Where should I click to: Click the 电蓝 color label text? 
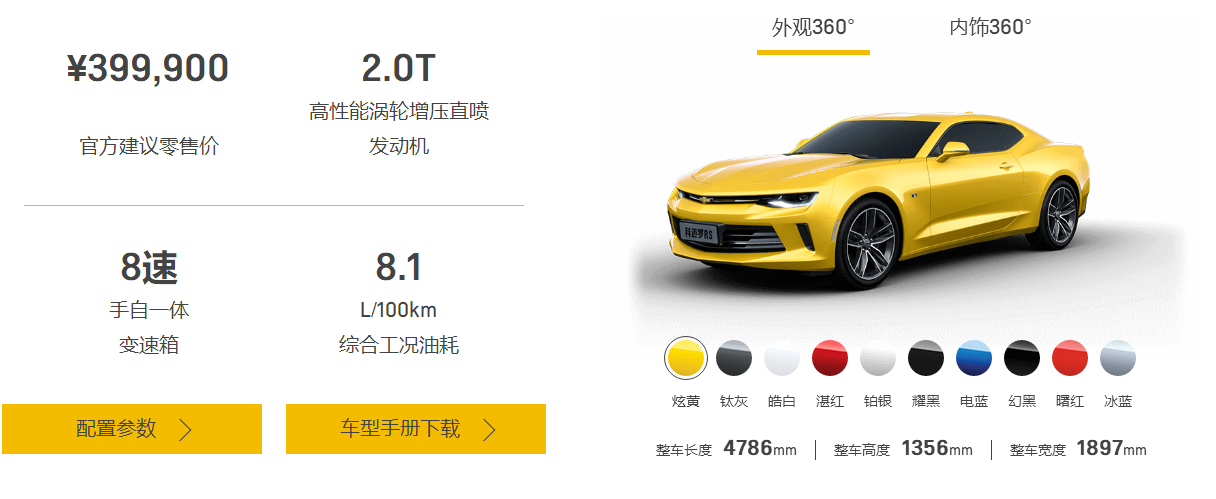point(974,401)
